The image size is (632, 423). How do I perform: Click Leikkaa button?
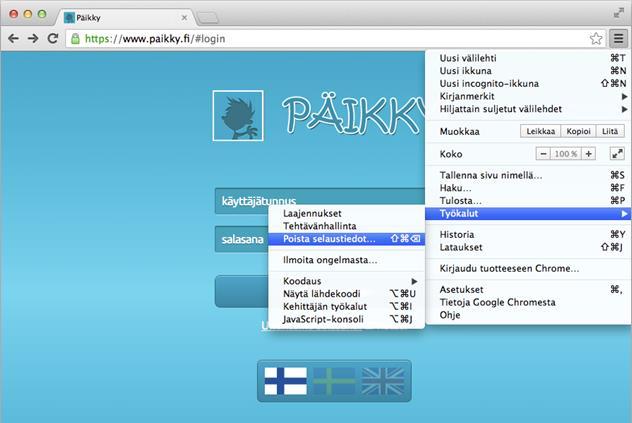click(541, 131)
